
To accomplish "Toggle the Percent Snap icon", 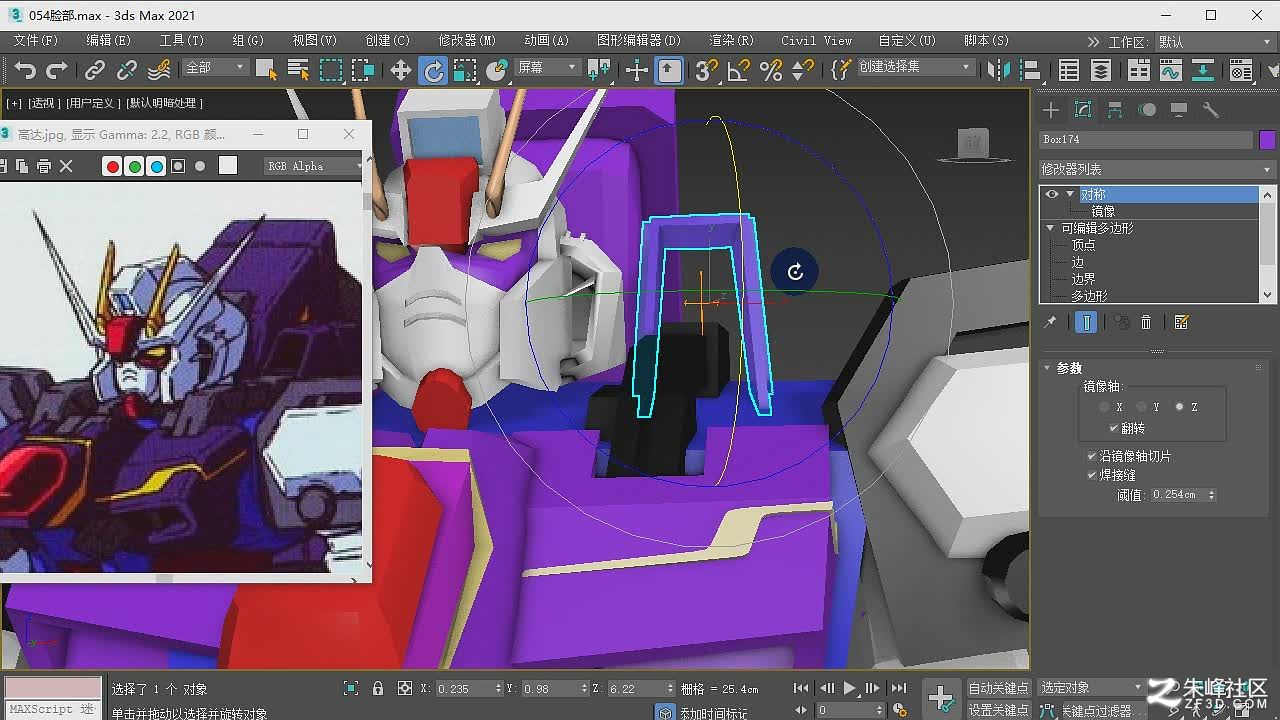I will (x=771, y=69).
